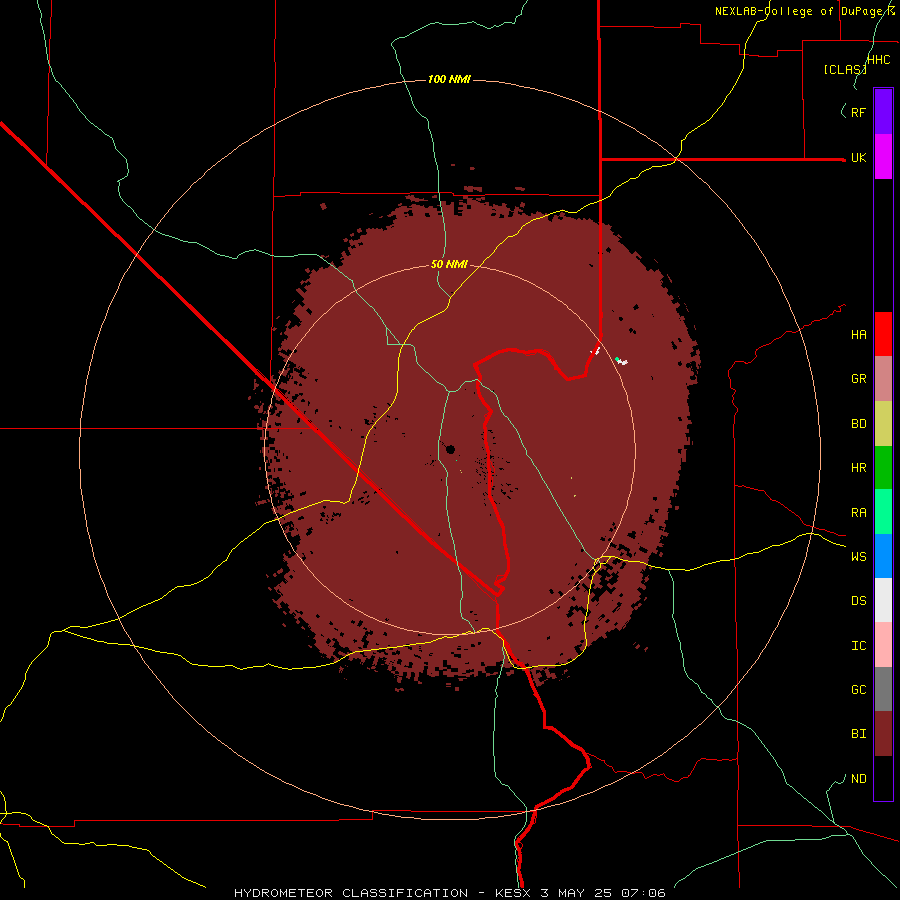900x900 pixels.
Task: Click the "[CLAS]" legend header text
Action: pyautogui.click(x=845, y=69)
